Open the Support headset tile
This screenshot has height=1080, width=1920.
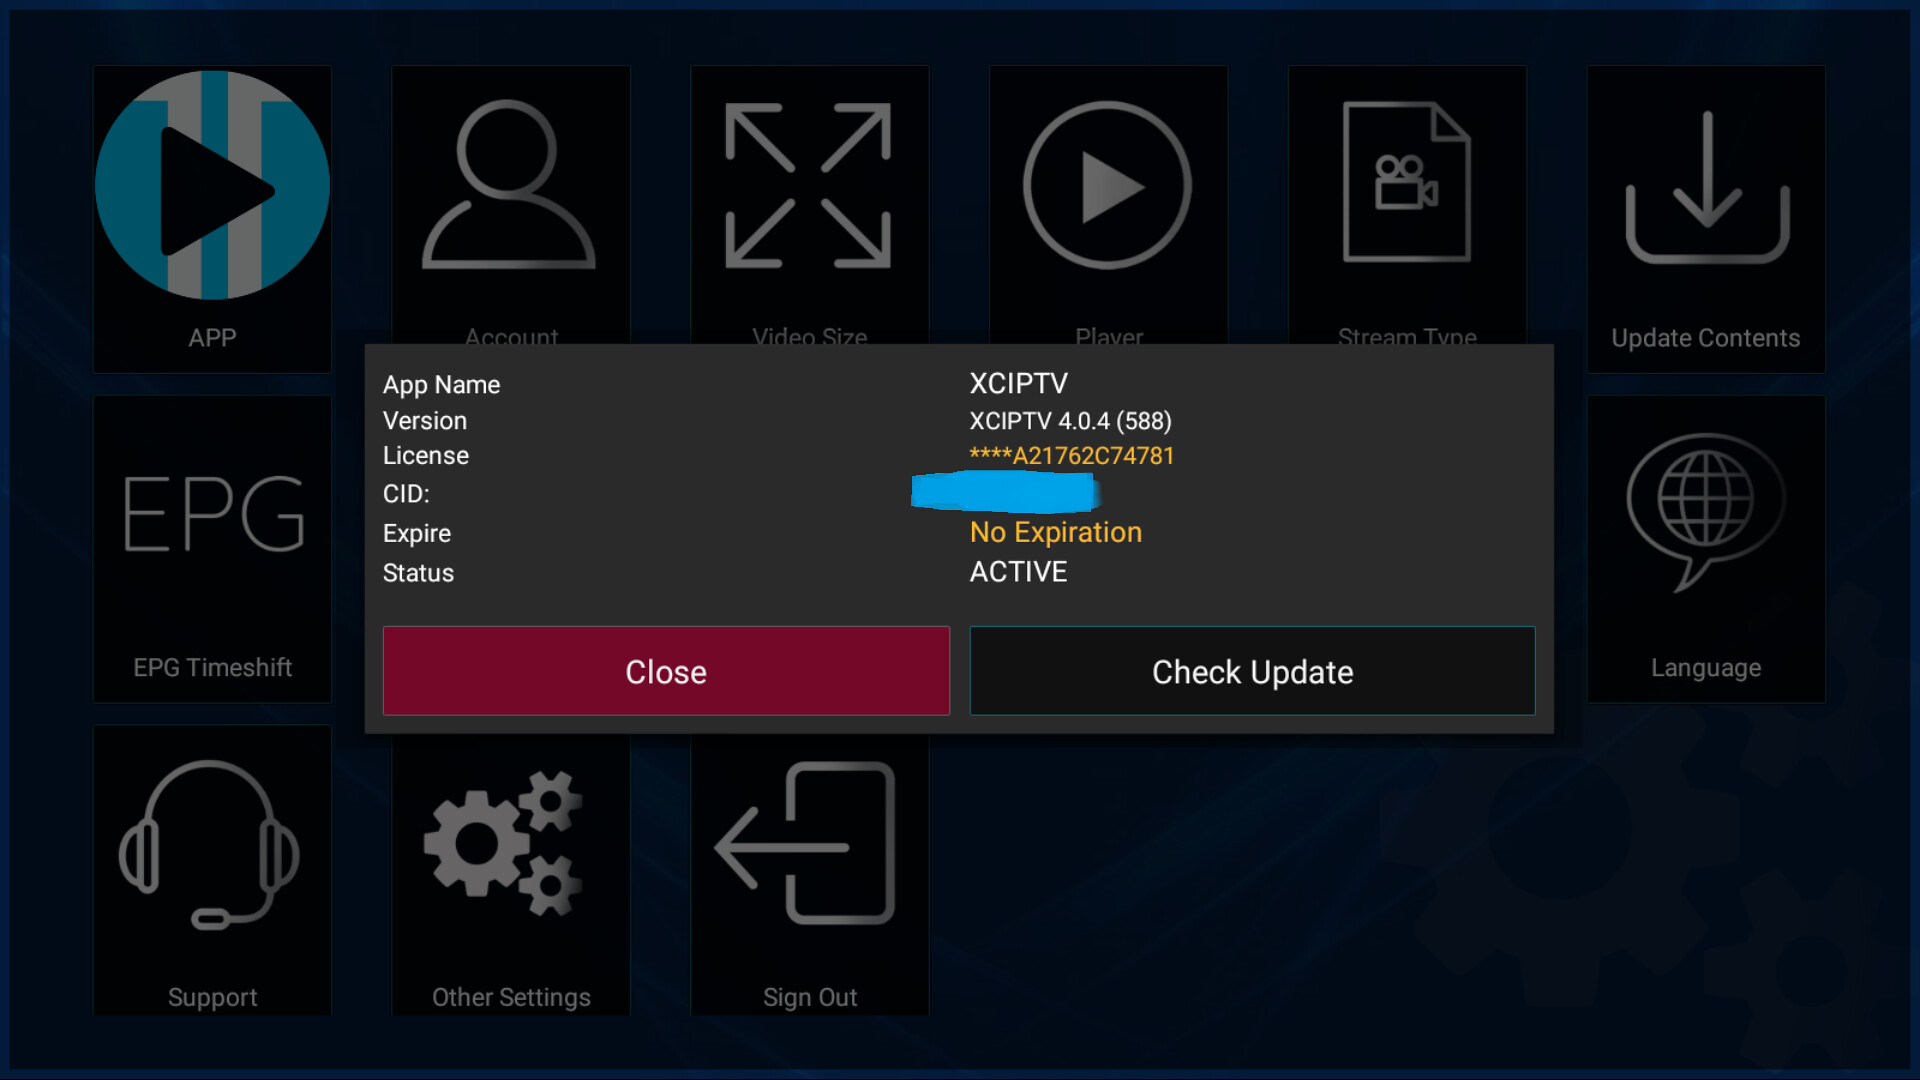coord(212,870)
